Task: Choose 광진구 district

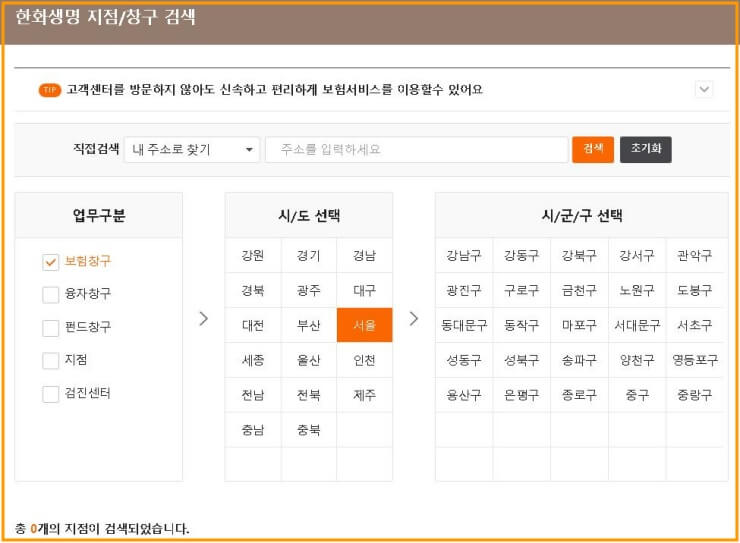Action: coord(464,290)
